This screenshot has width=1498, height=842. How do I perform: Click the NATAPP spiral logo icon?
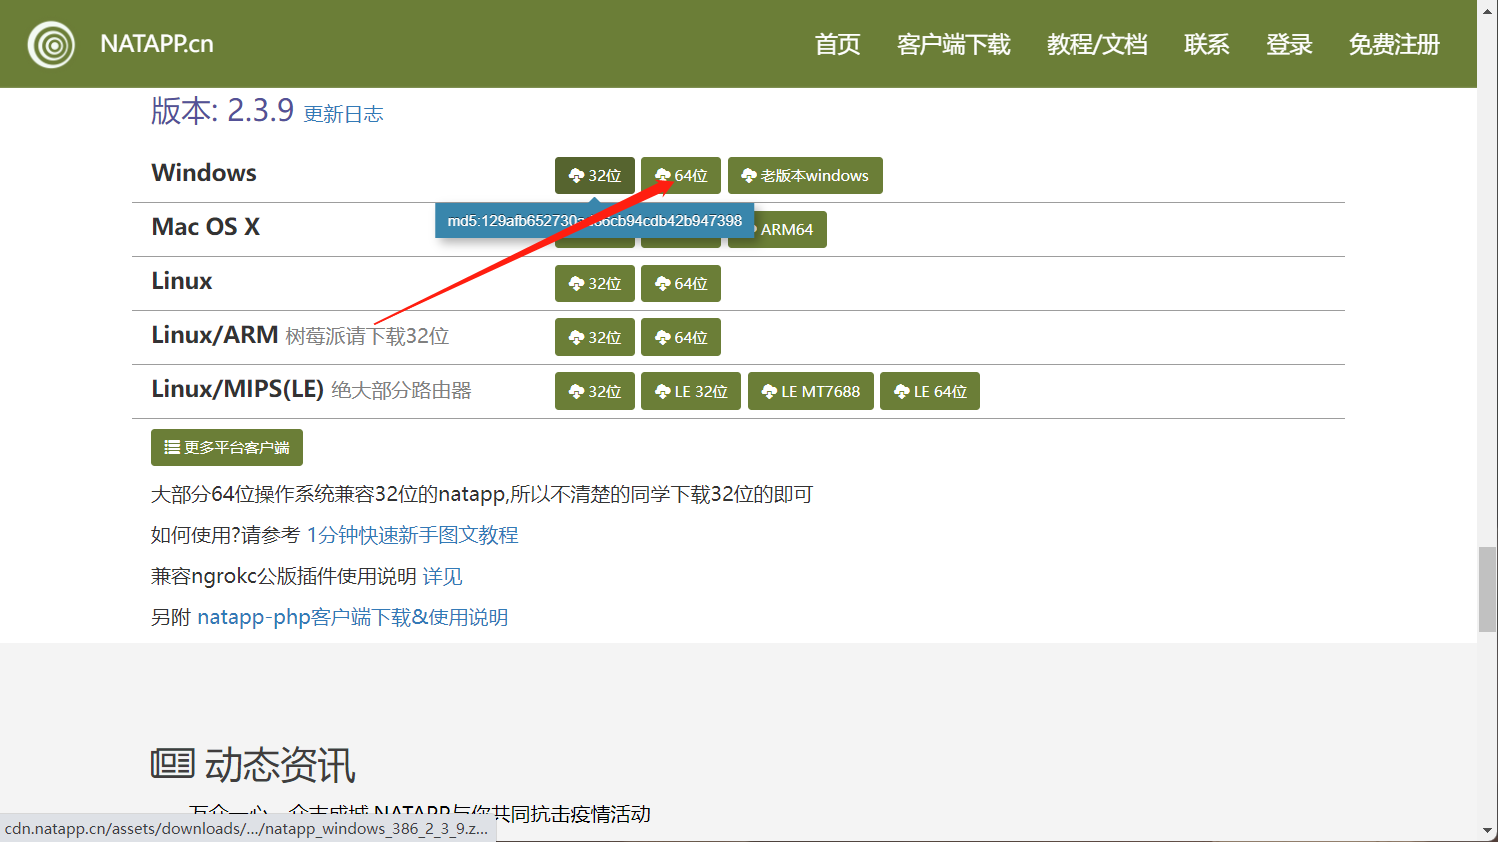point(51,44)
